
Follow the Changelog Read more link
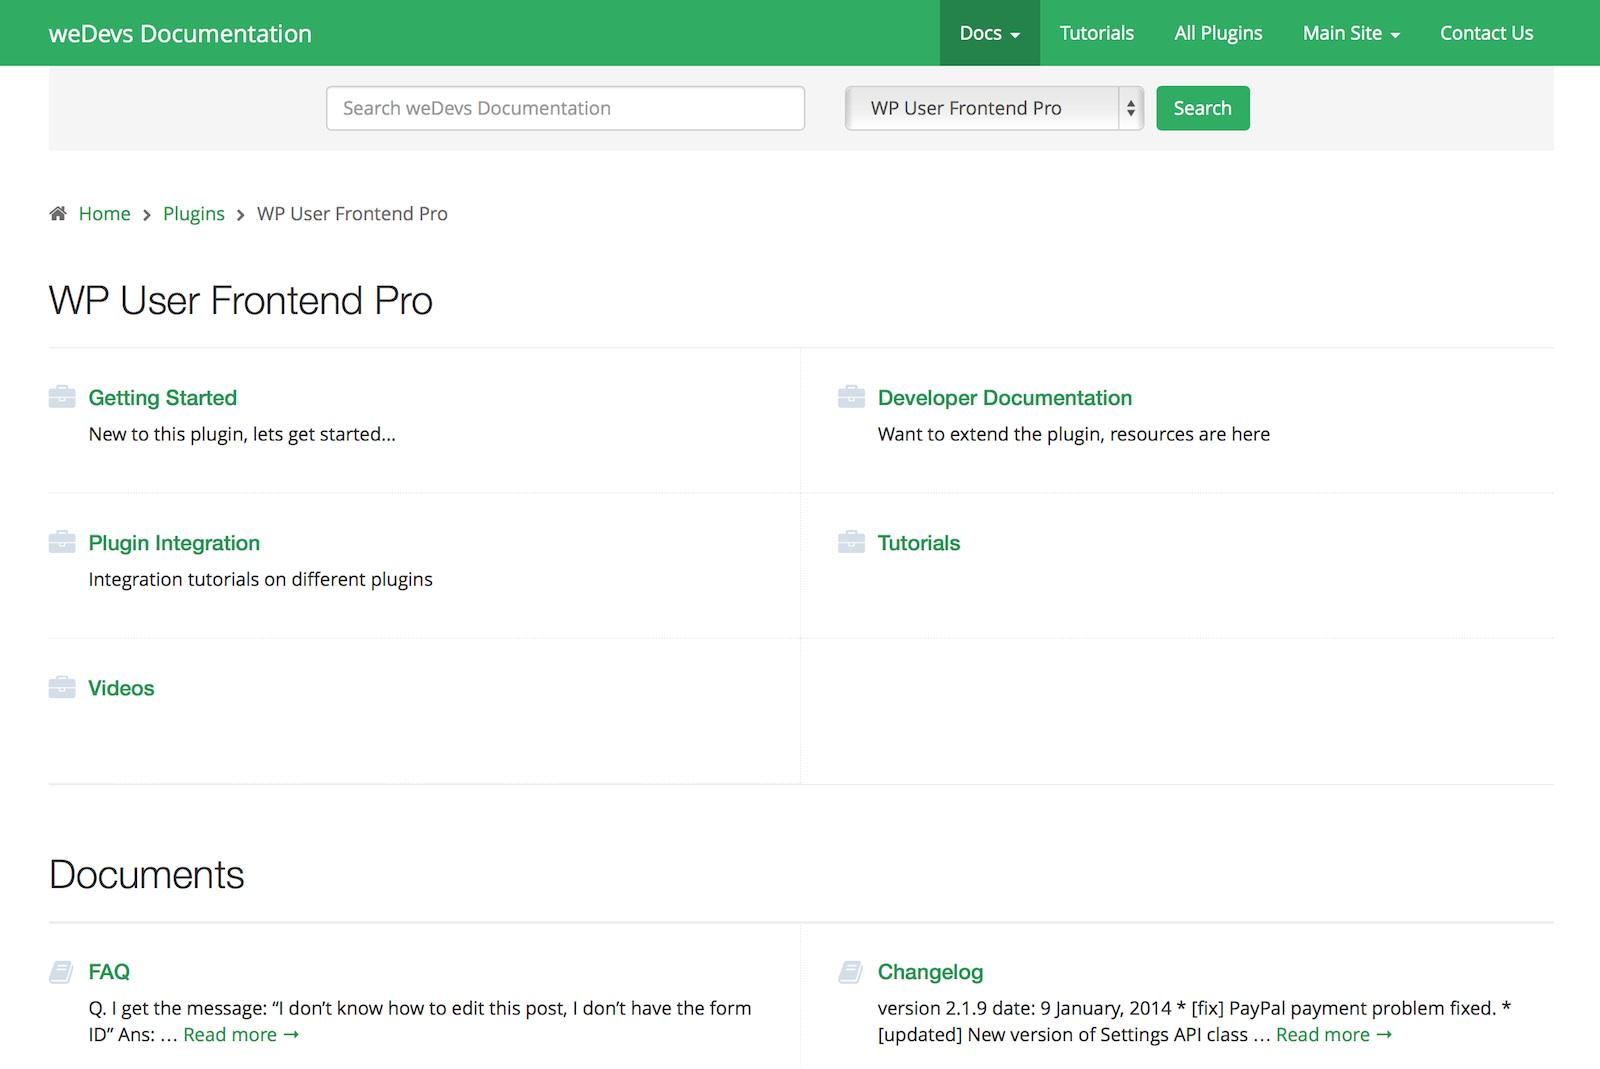coord(1333,1035)
